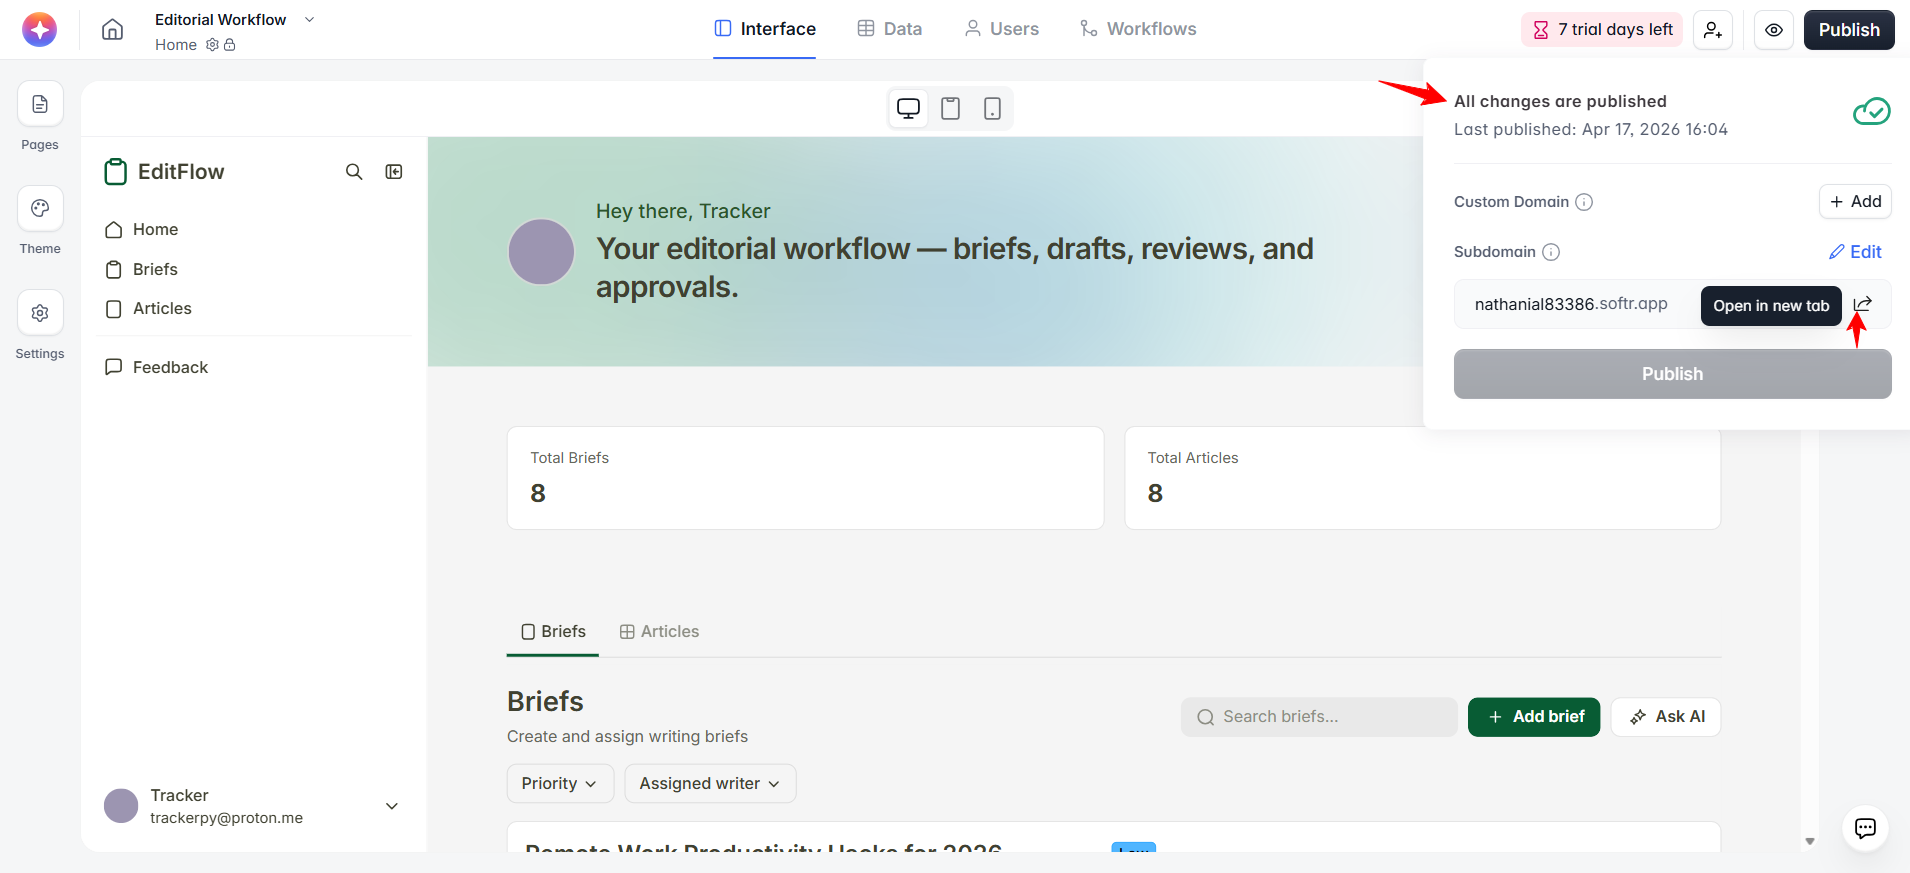This screenshot has height=873, width=1910.
Task: Click Tracker avatar in sidebar footer
Action: click(x=121, y=806)
